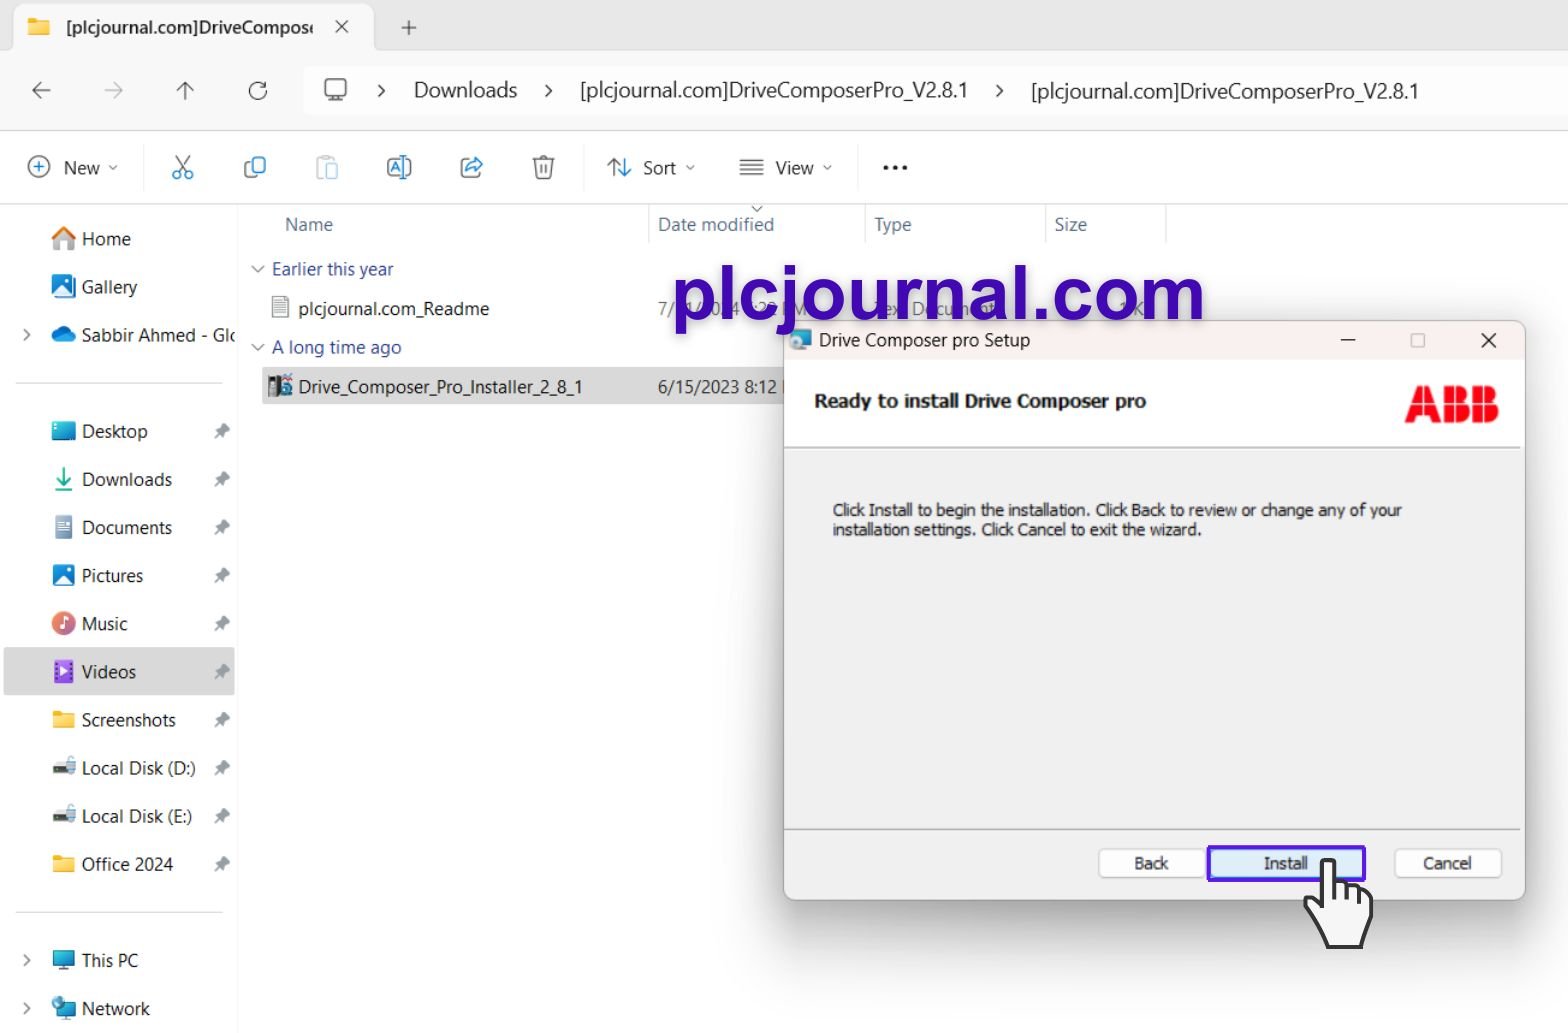Open Downloads in the sidebar

[127, 480]
